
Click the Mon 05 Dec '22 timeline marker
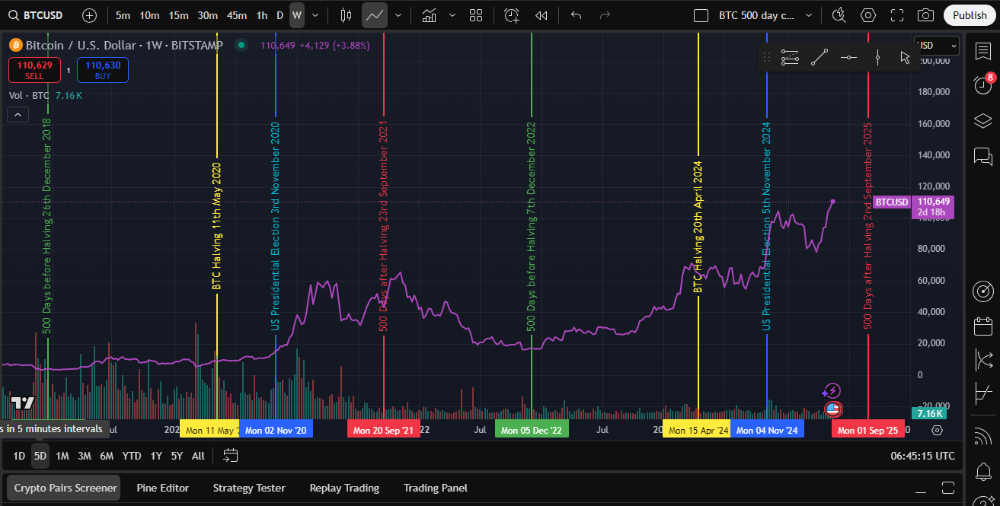click(531, 430)
